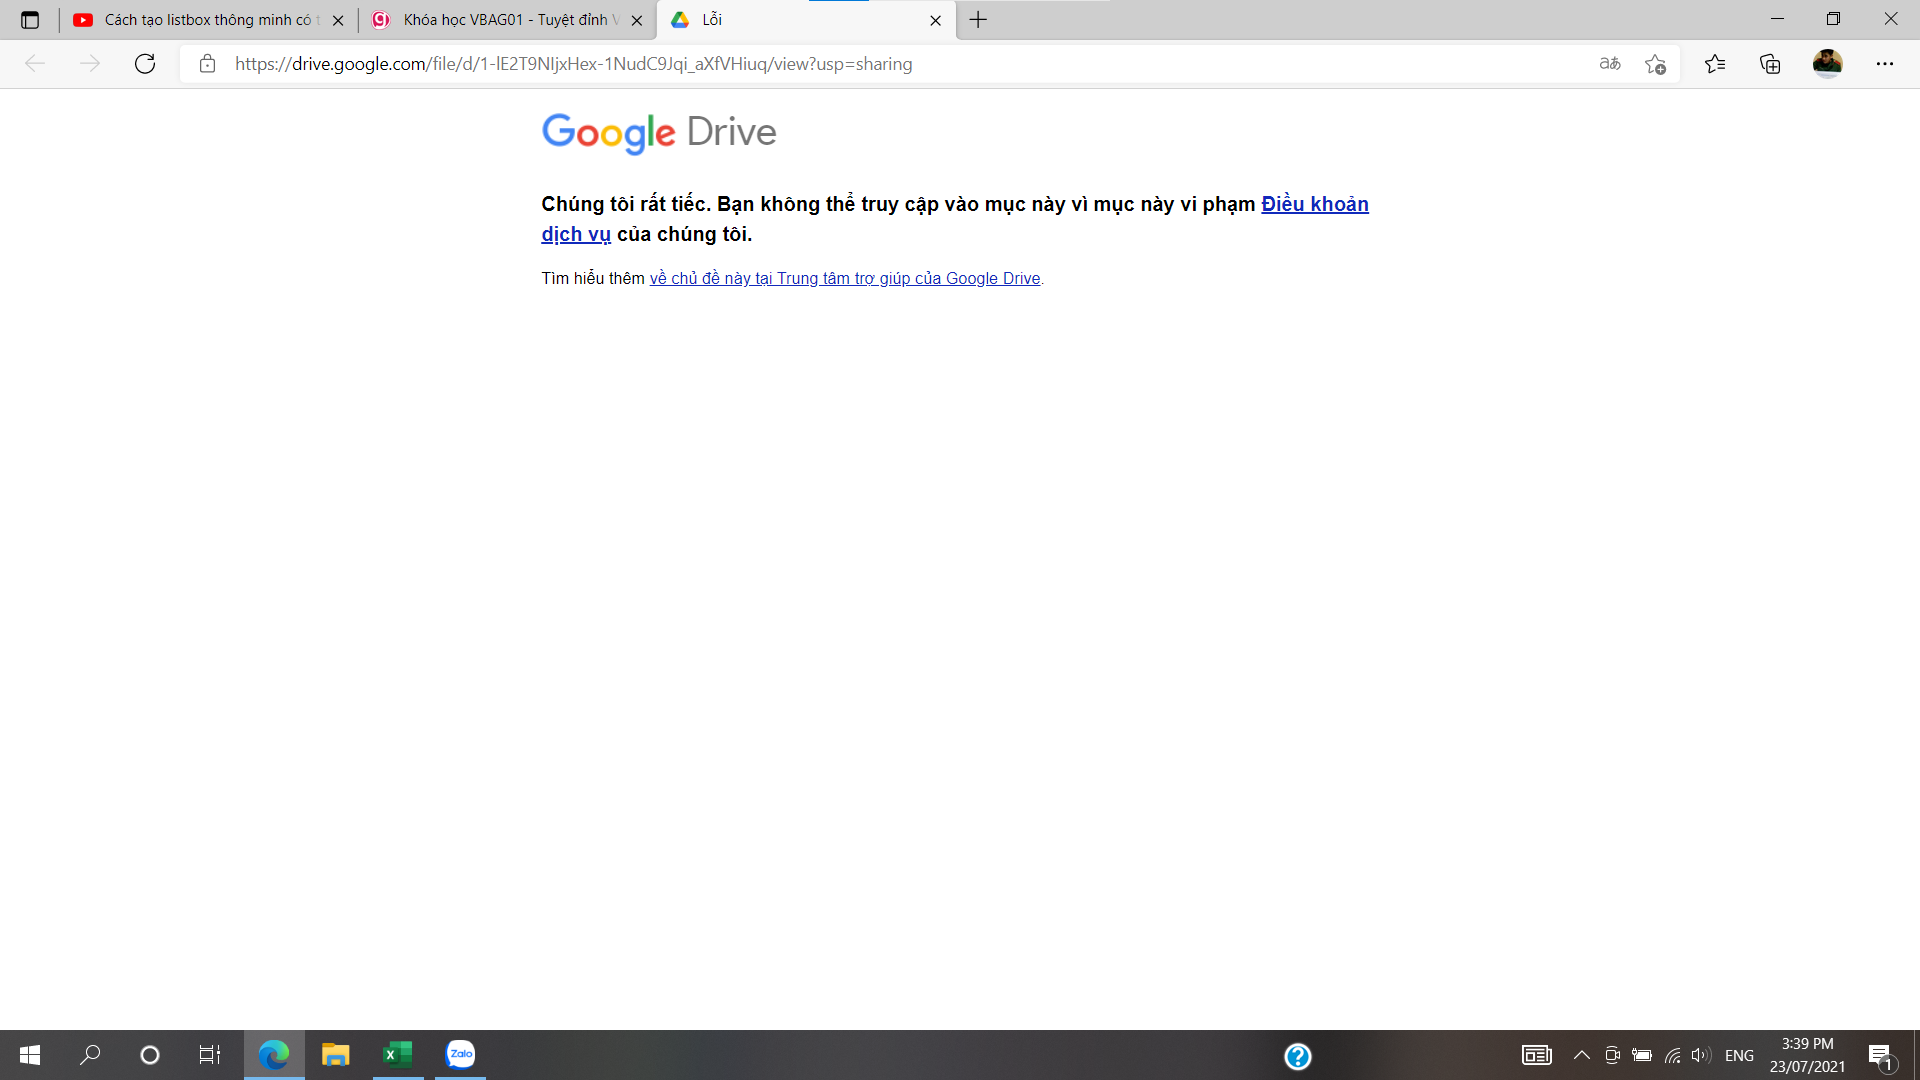
Task: Open File Explorer from the taskbar
Action: pos(335,1055)
